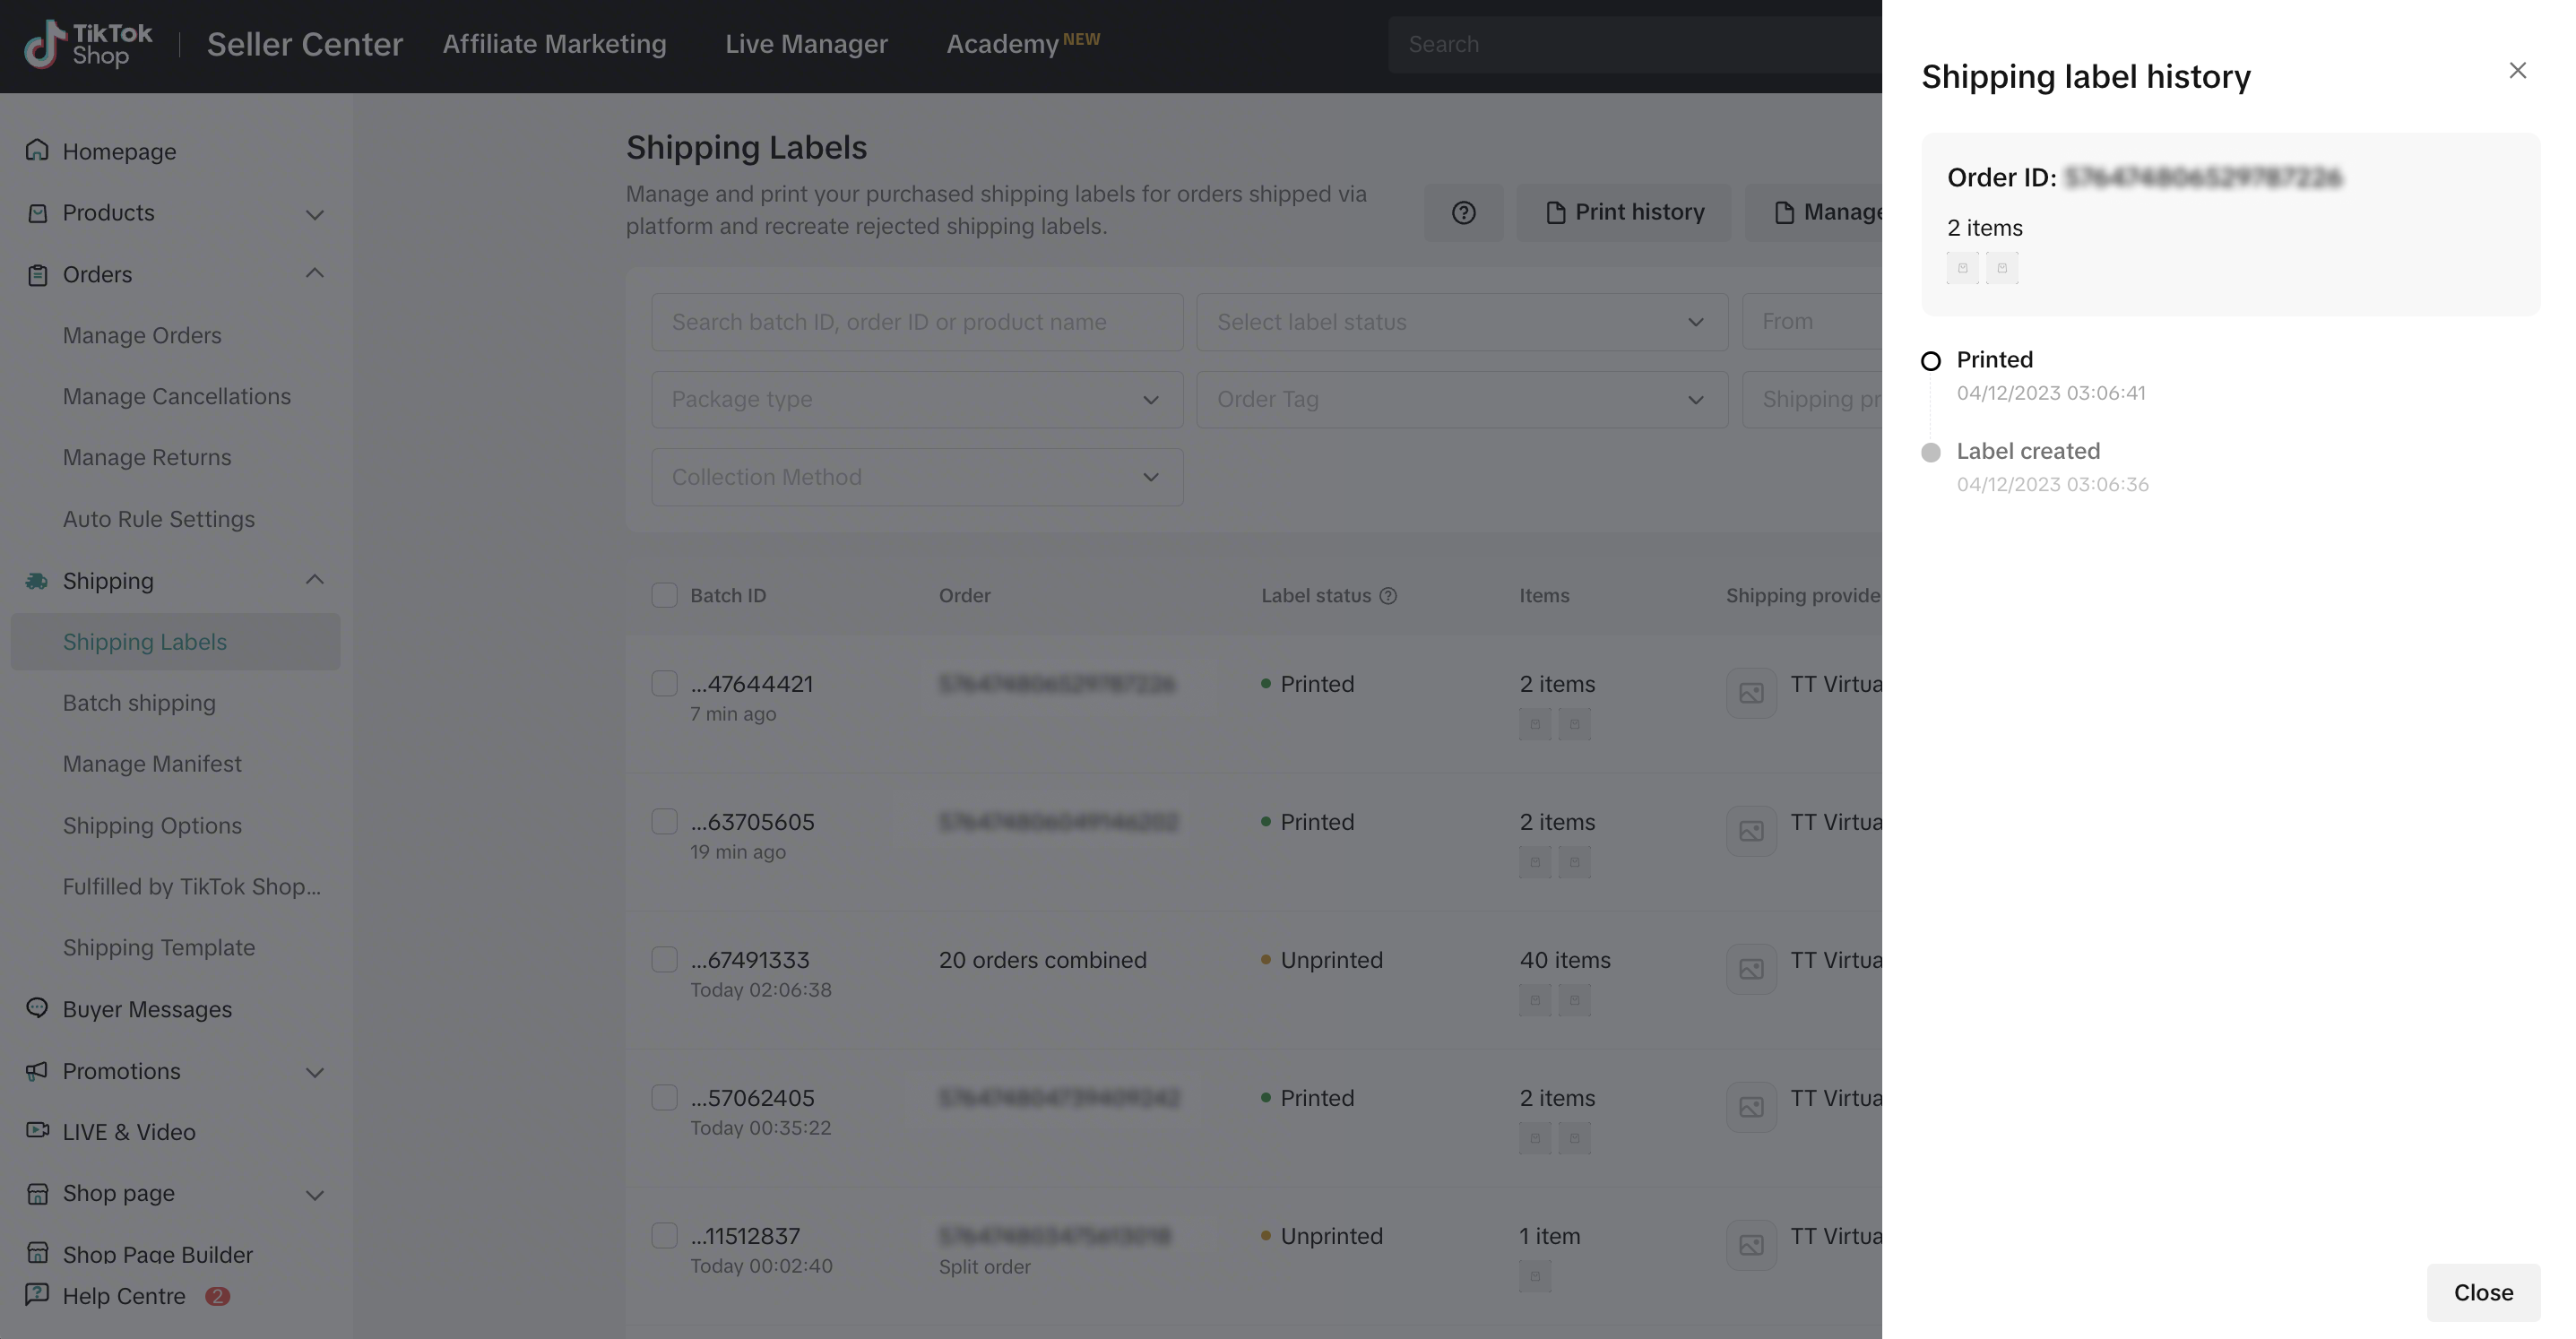Click the Close button in history panel

tap(2482, 1292)
